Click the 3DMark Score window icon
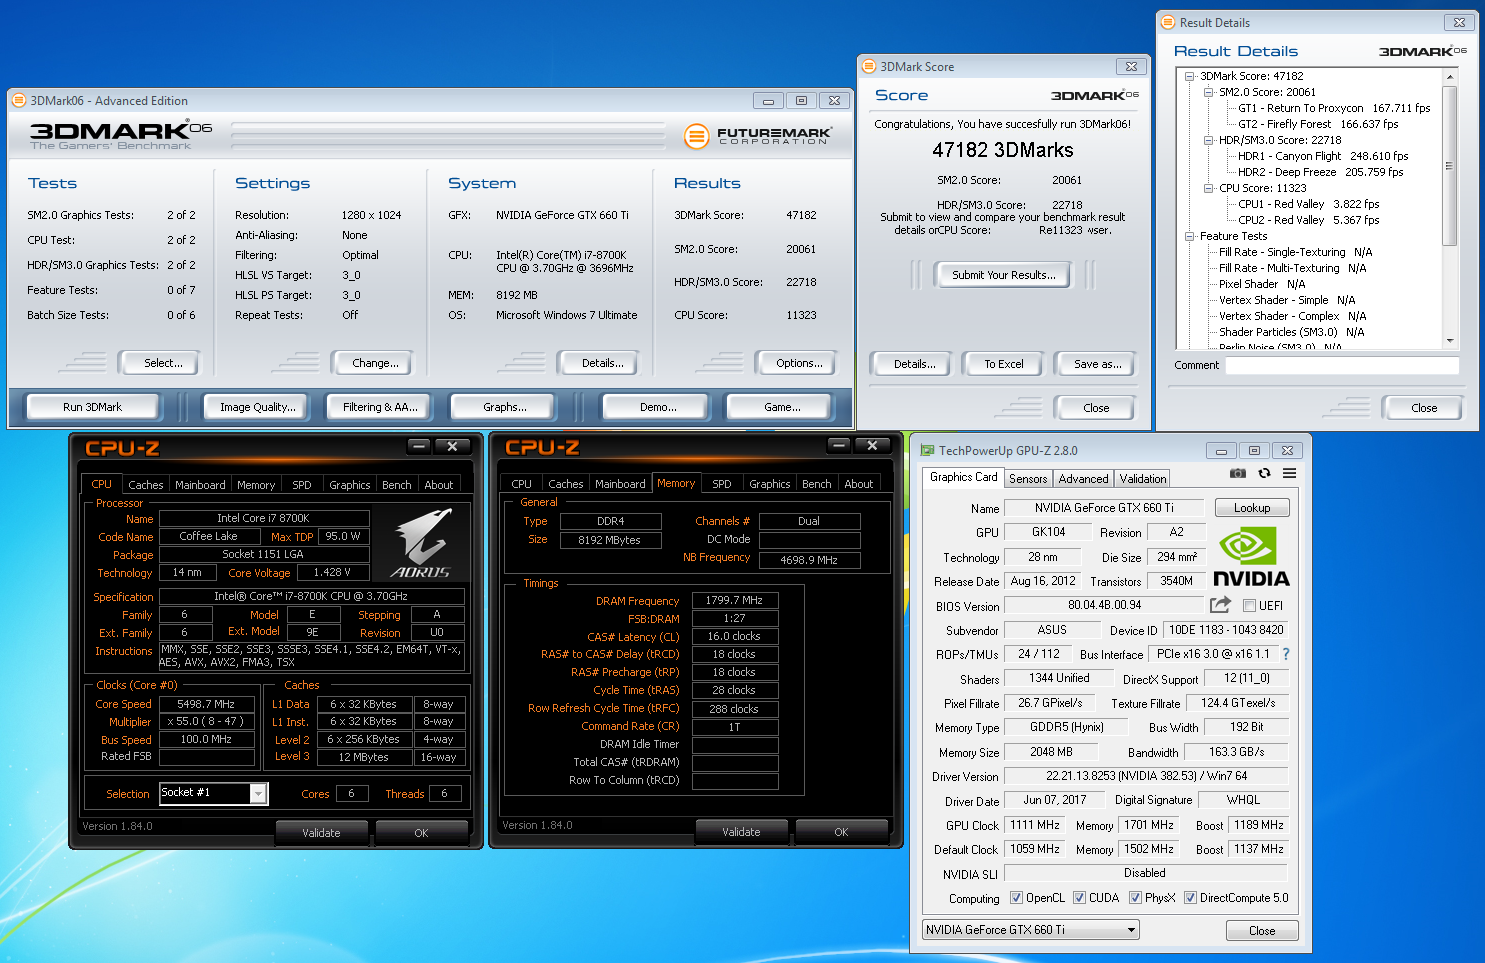1485x963 pixels. 869,67
